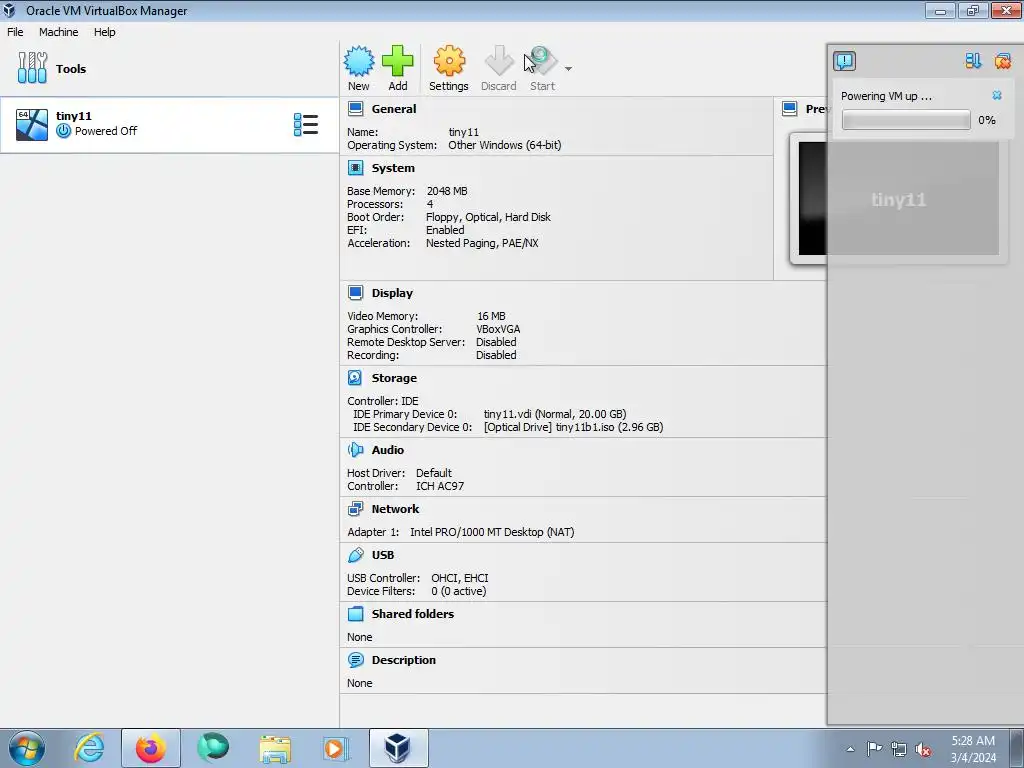The height and width of the screenshot is (768, 1024).
Task: Click the System section chip icon
Action: [x=355, y=168]
